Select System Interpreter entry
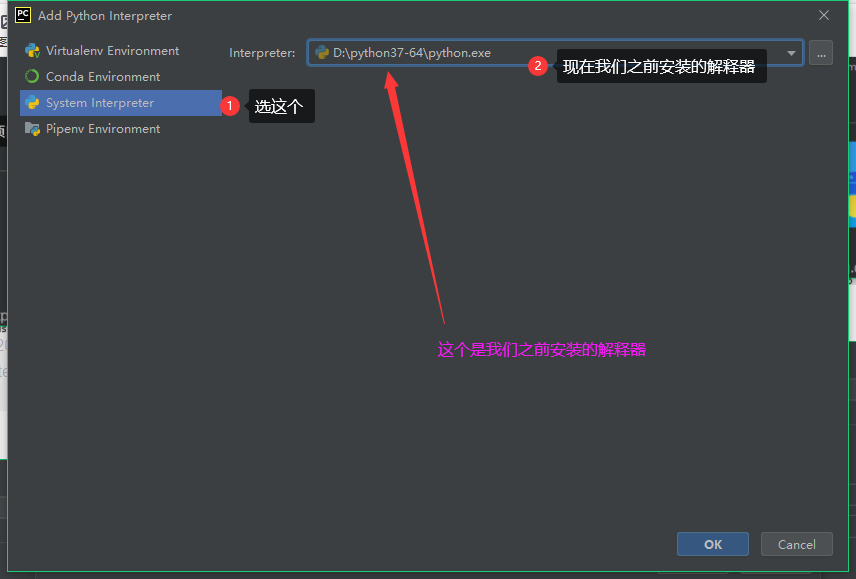 121,103
